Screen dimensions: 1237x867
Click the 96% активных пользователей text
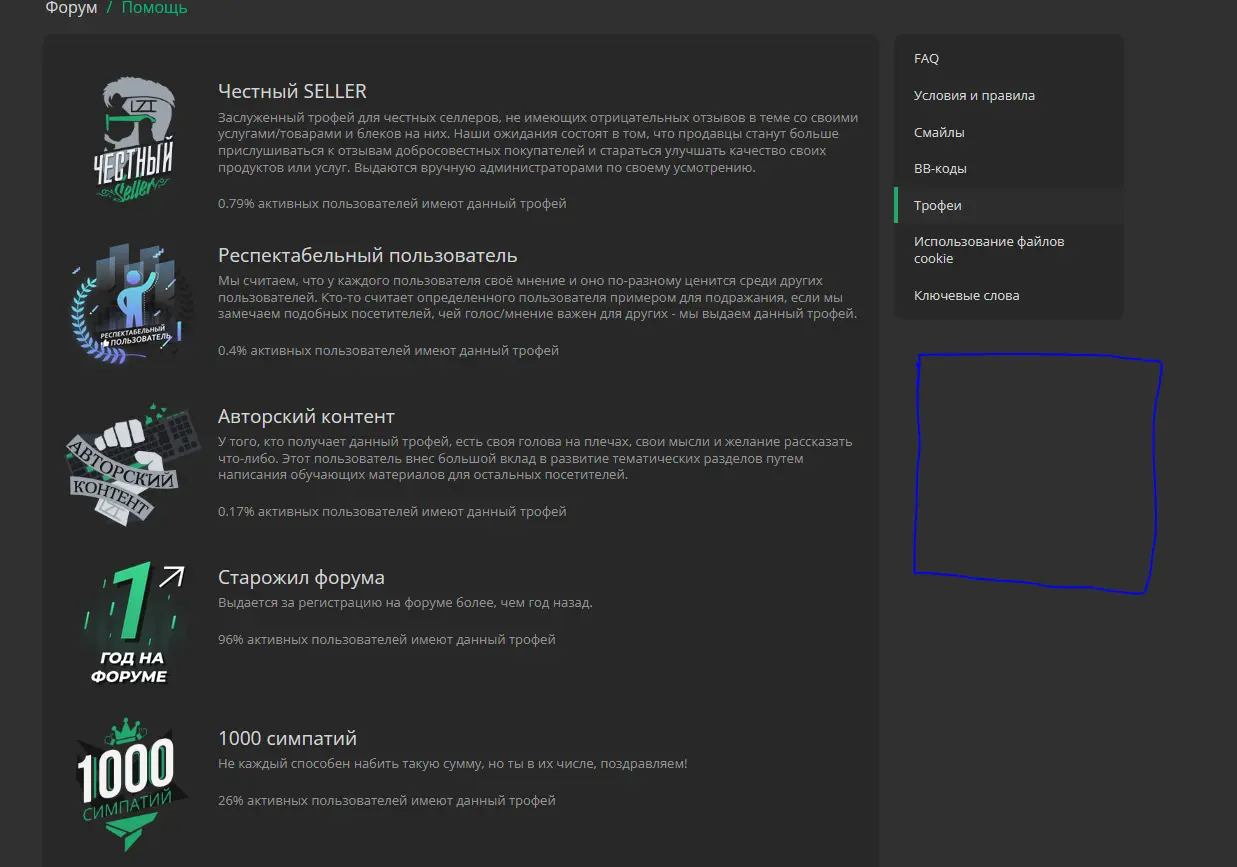[x=386, y=639]
